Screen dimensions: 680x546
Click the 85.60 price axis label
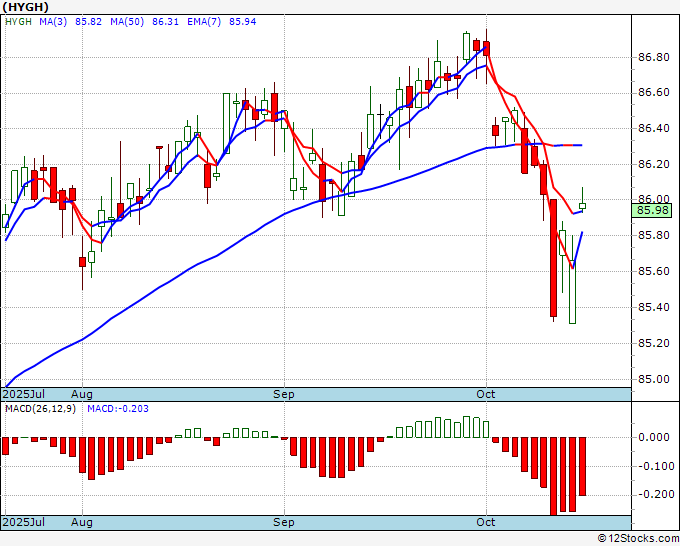pyautogui.click(x=653, y=271)
